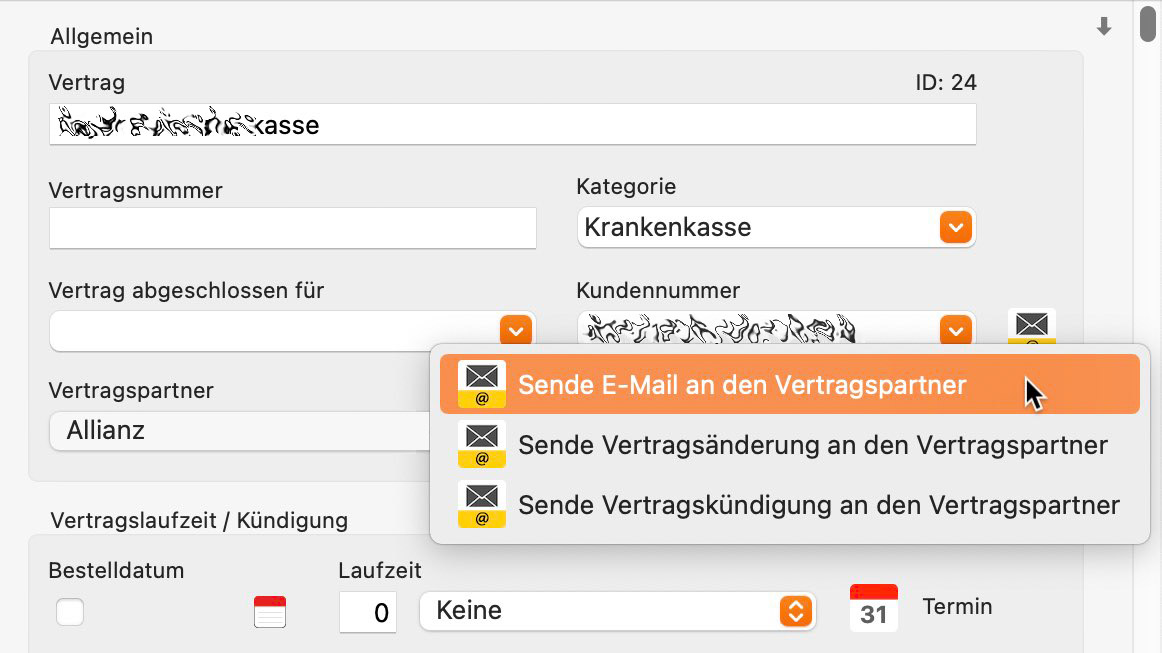This screenshot has width=1162, height=653.
Task: Click into the Vertragsnummer input field
Action: coord(292,228)
